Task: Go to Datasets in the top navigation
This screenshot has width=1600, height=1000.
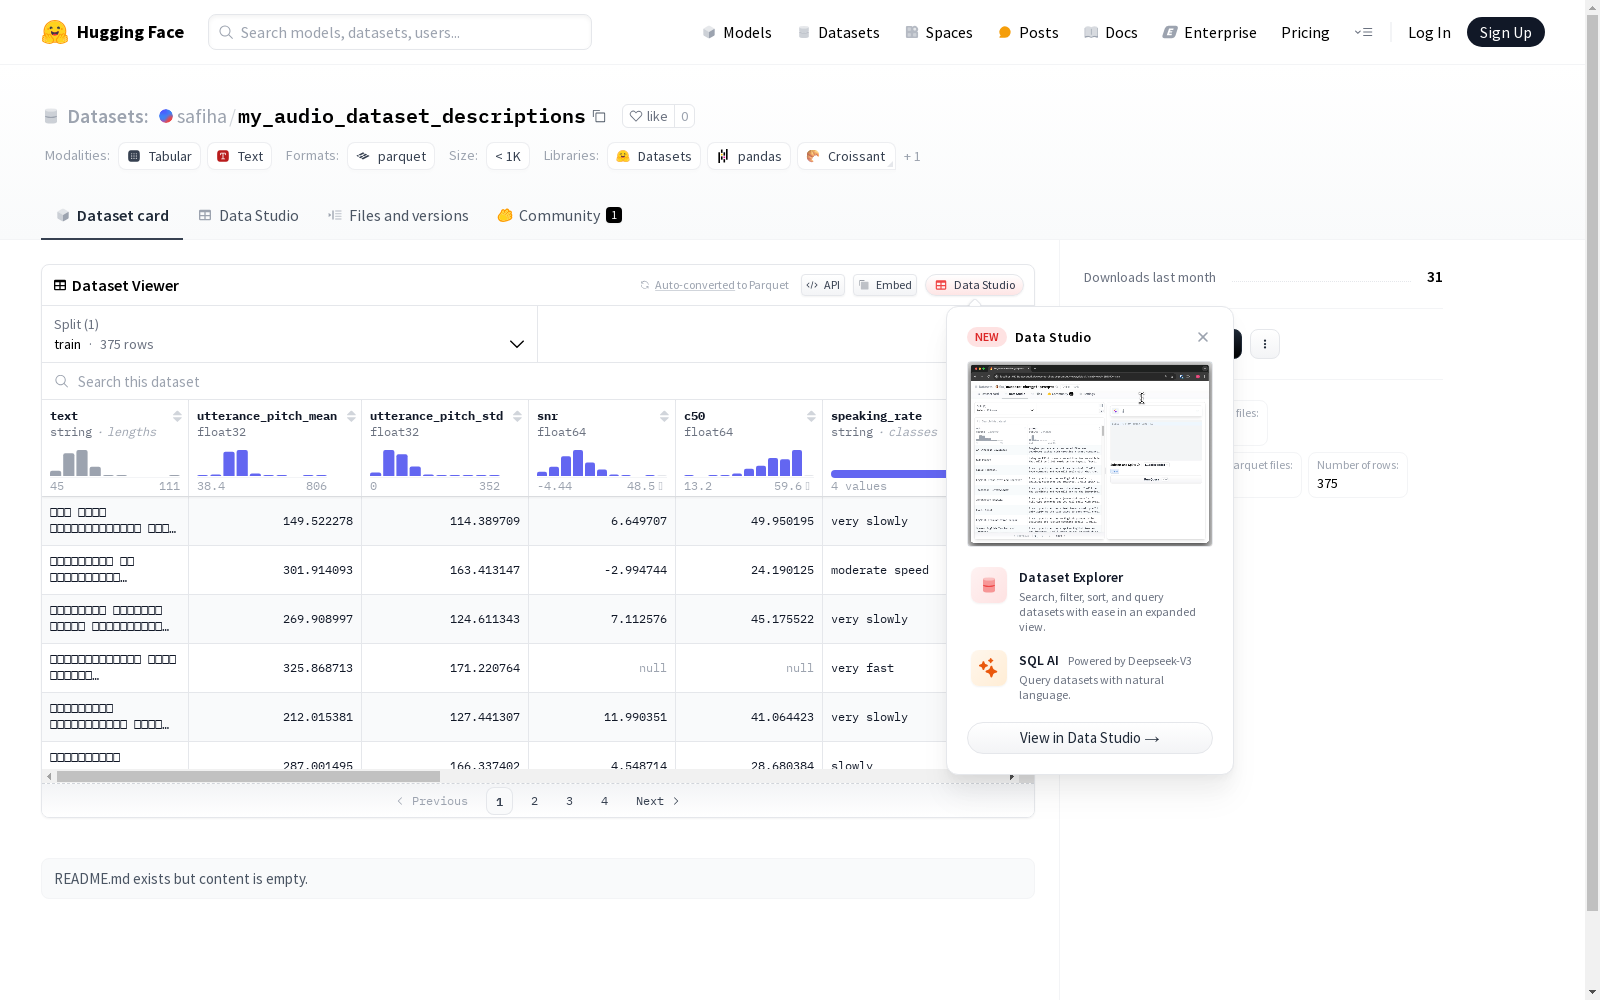Action: pos(838,32)
